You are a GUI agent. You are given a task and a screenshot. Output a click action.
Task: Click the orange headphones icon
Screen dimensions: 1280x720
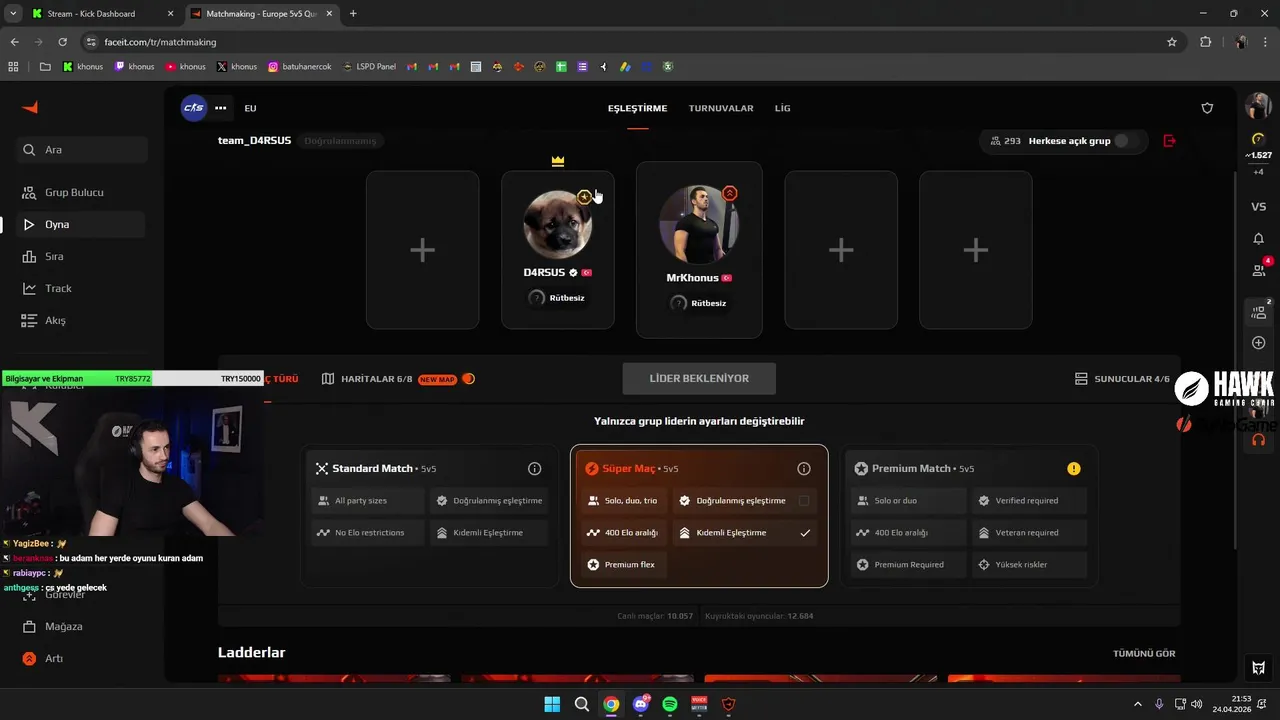[1259, 439]
